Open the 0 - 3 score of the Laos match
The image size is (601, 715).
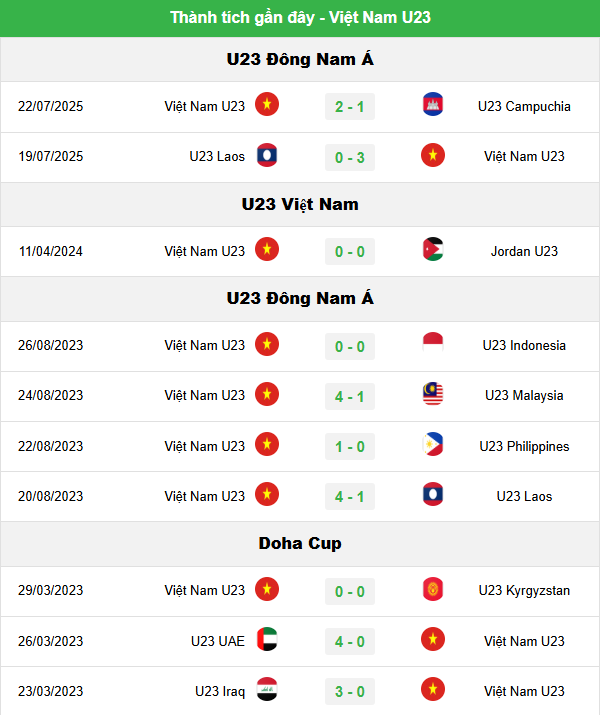click(x=350, y=158)
